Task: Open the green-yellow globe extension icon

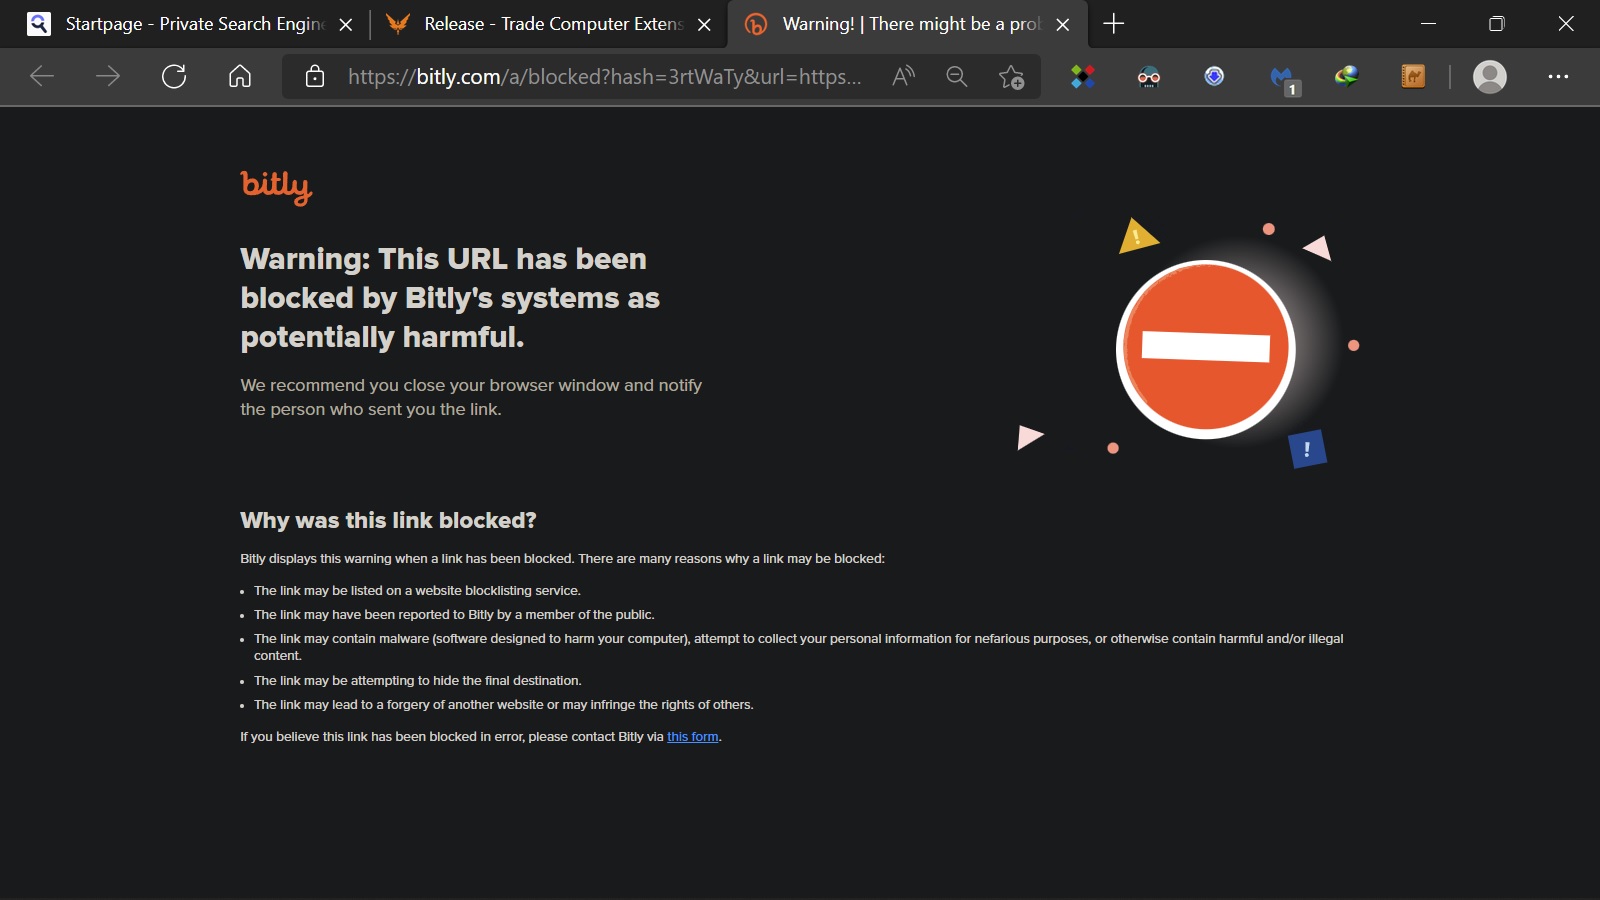Action: click(x=1347, y=76)
